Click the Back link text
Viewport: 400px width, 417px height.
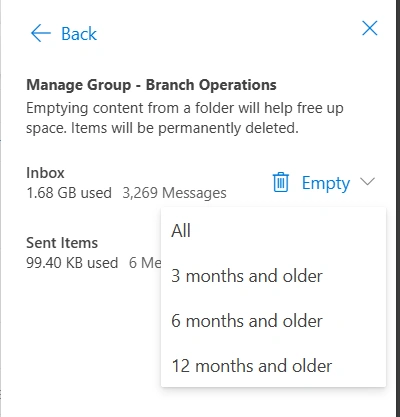(x=79, y=34)
